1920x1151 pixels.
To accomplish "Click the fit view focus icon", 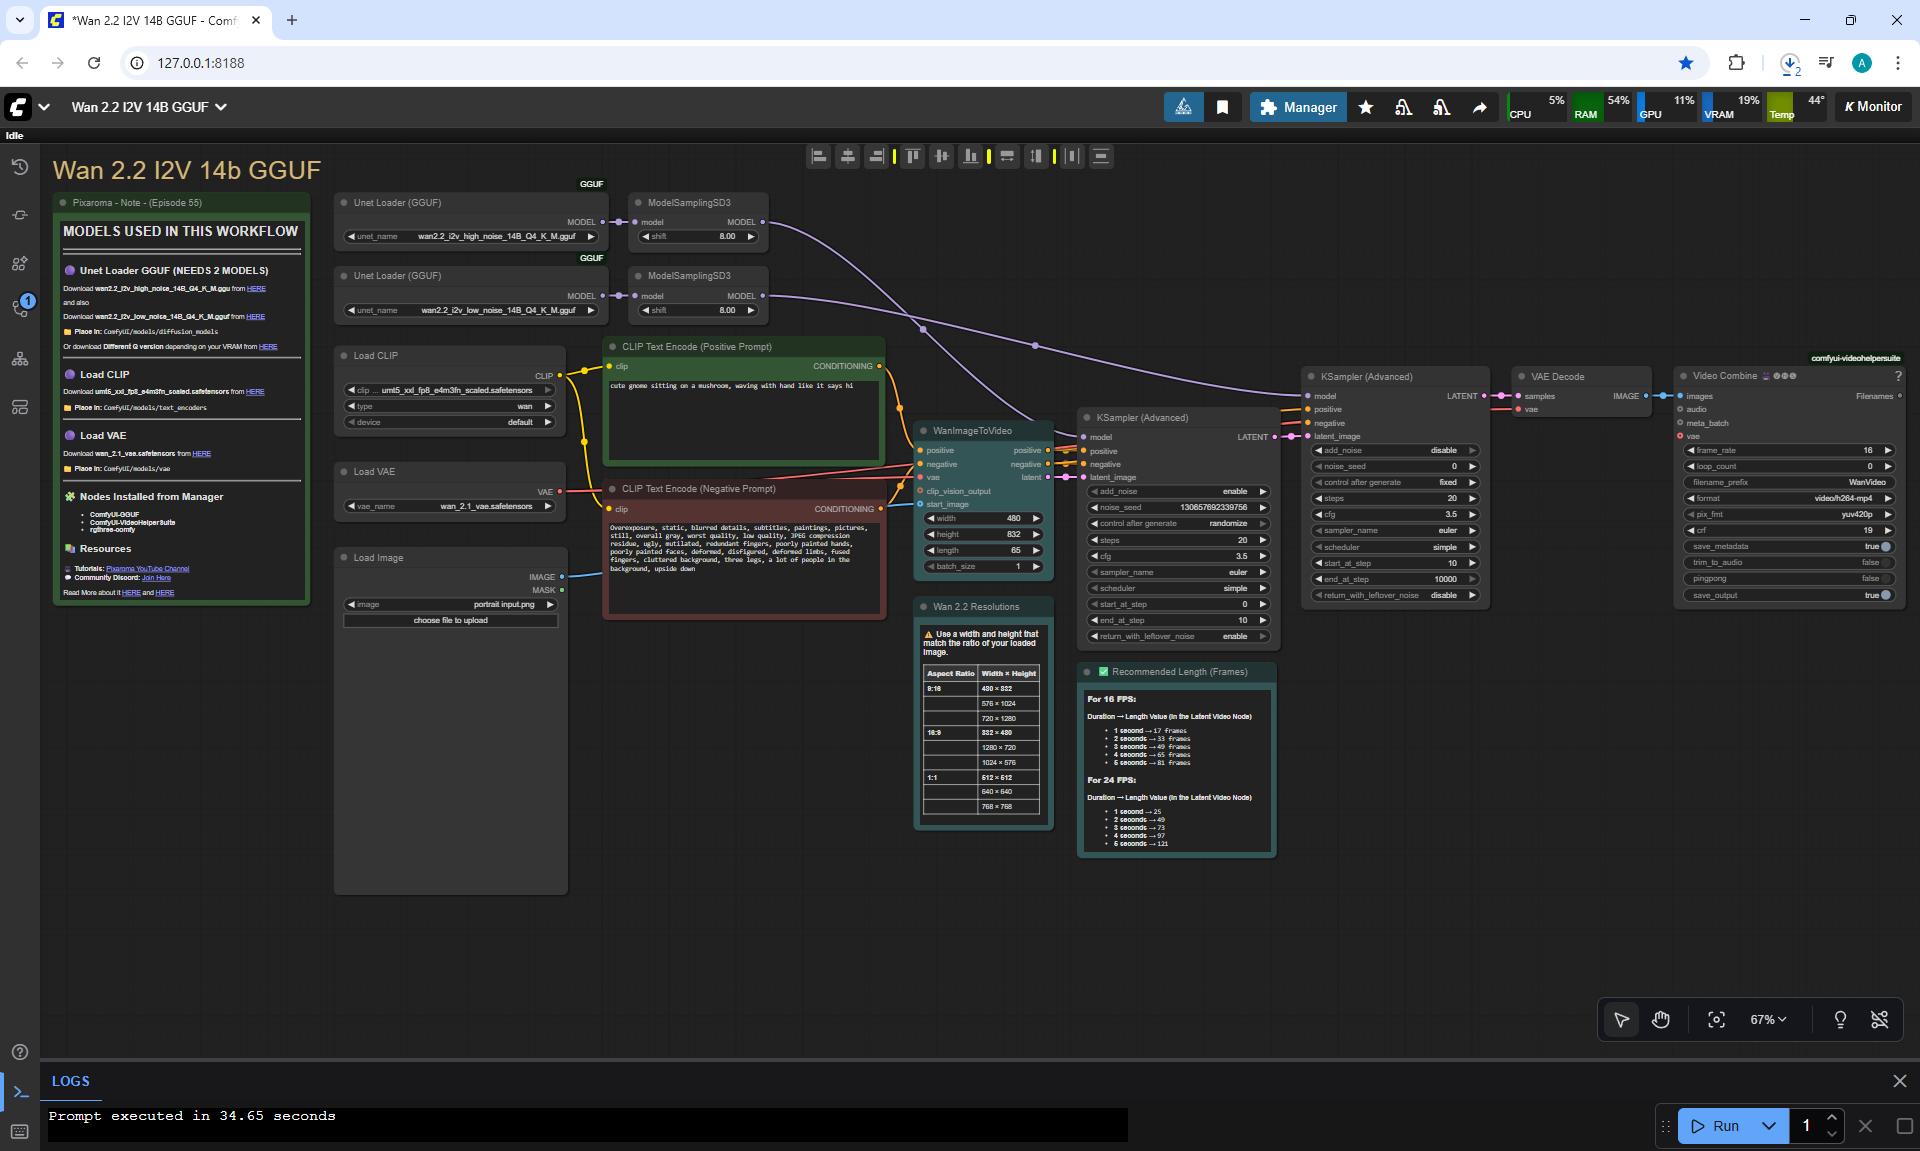I will coord(1716,1019).
